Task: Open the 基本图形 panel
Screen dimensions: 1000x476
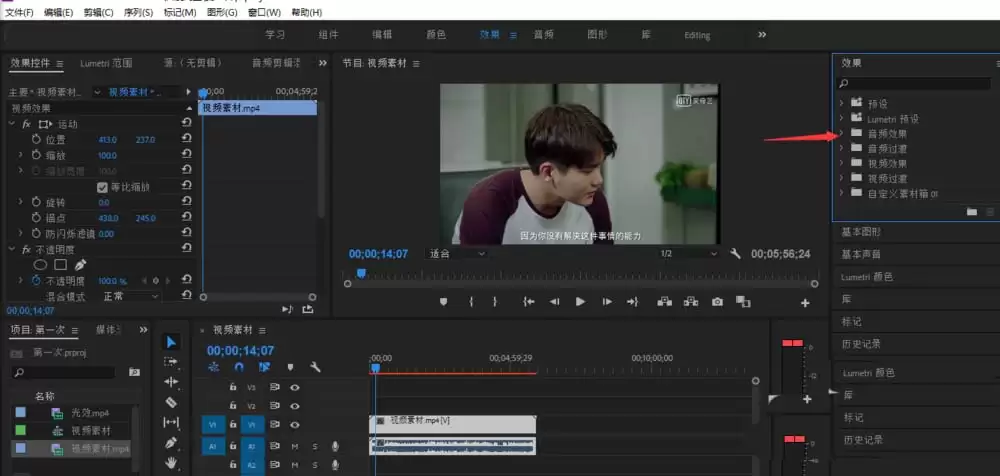Action: pyautogui.click(x=861, y=232)
